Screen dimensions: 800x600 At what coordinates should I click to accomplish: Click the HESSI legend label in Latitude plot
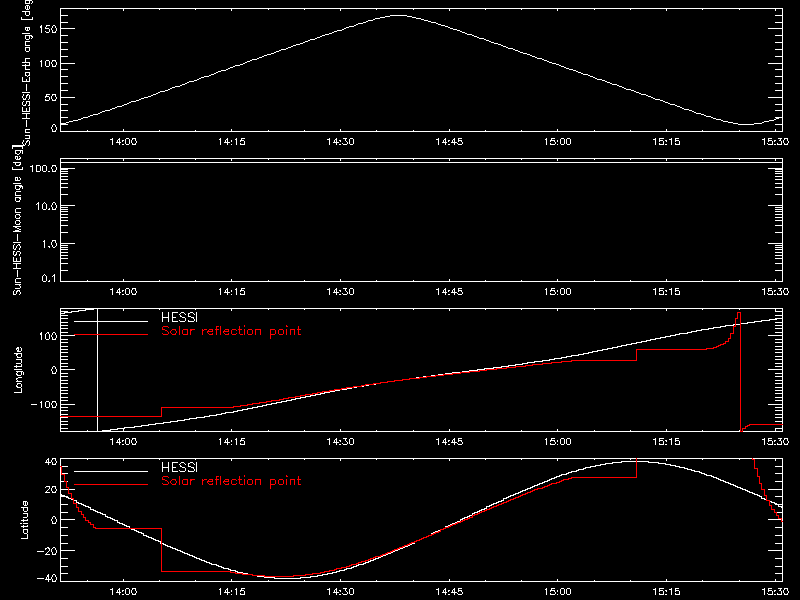(x=179, y=467)
